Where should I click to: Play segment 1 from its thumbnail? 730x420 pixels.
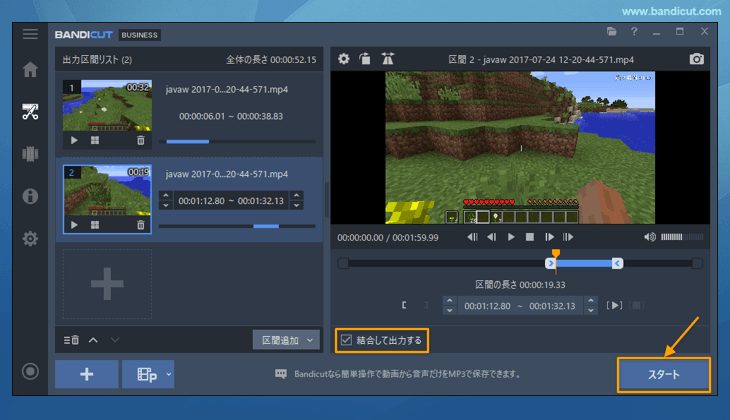[x=74, y=140]
